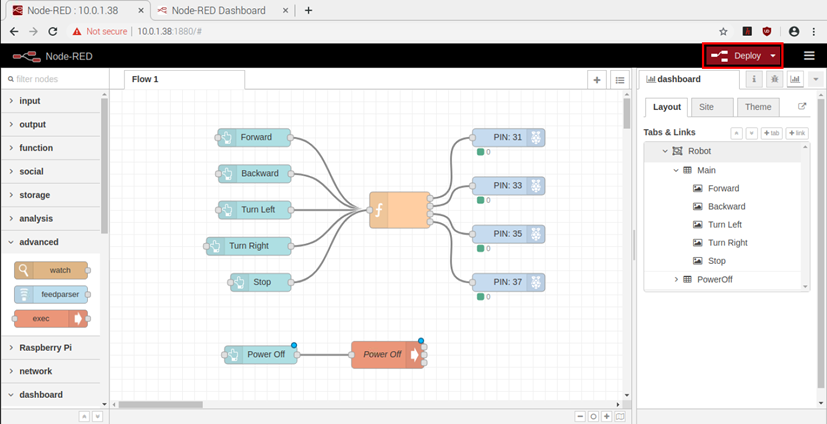827x424 pixels.
Task: Toggle the canvas navigator map icon
Action: (x=620, y=417)
